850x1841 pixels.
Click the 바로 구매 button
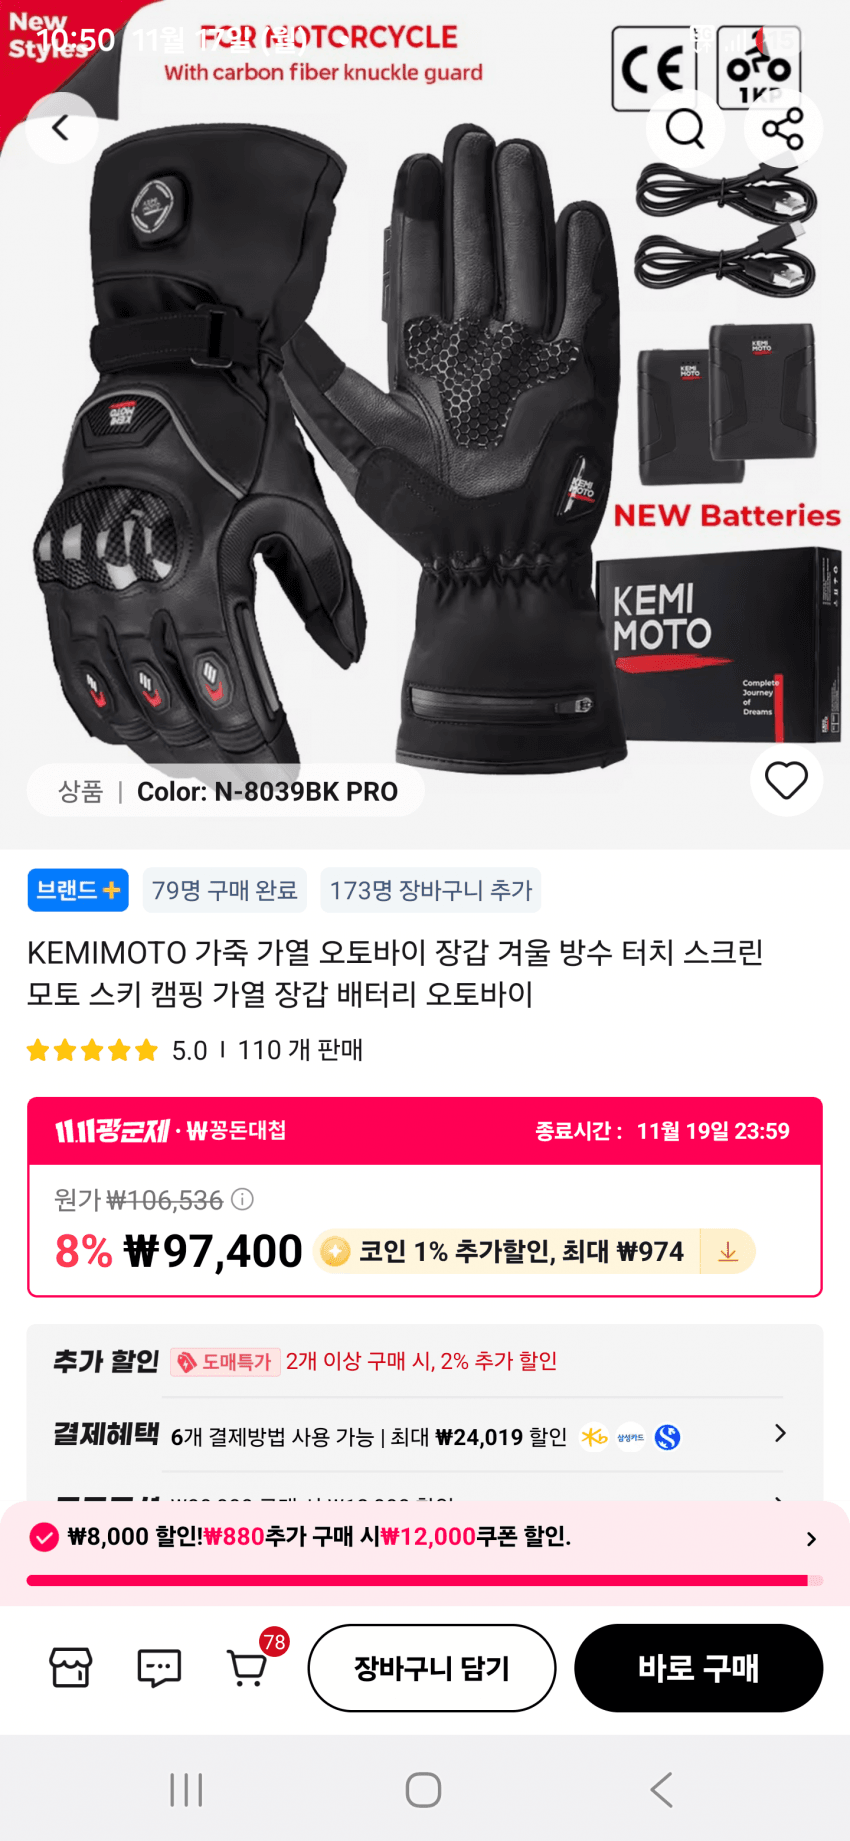698,1668
